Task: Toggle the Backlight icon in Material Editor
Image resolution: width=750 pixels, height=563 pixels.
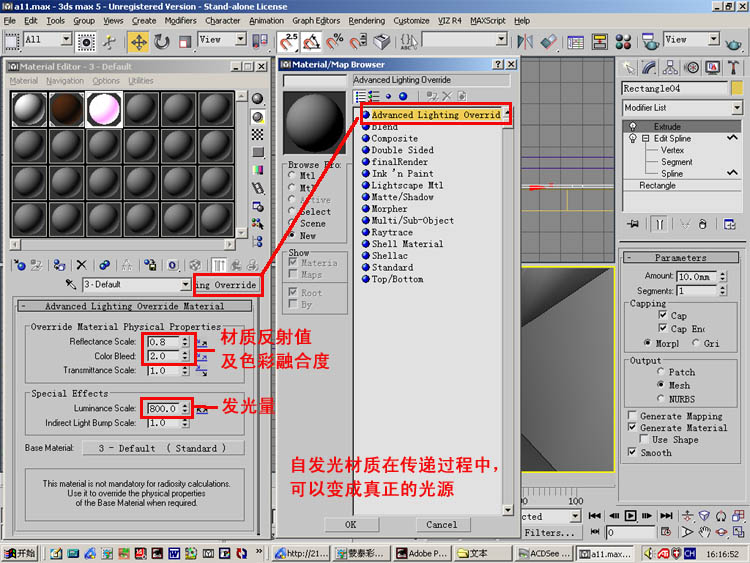Action: point(258,117)
